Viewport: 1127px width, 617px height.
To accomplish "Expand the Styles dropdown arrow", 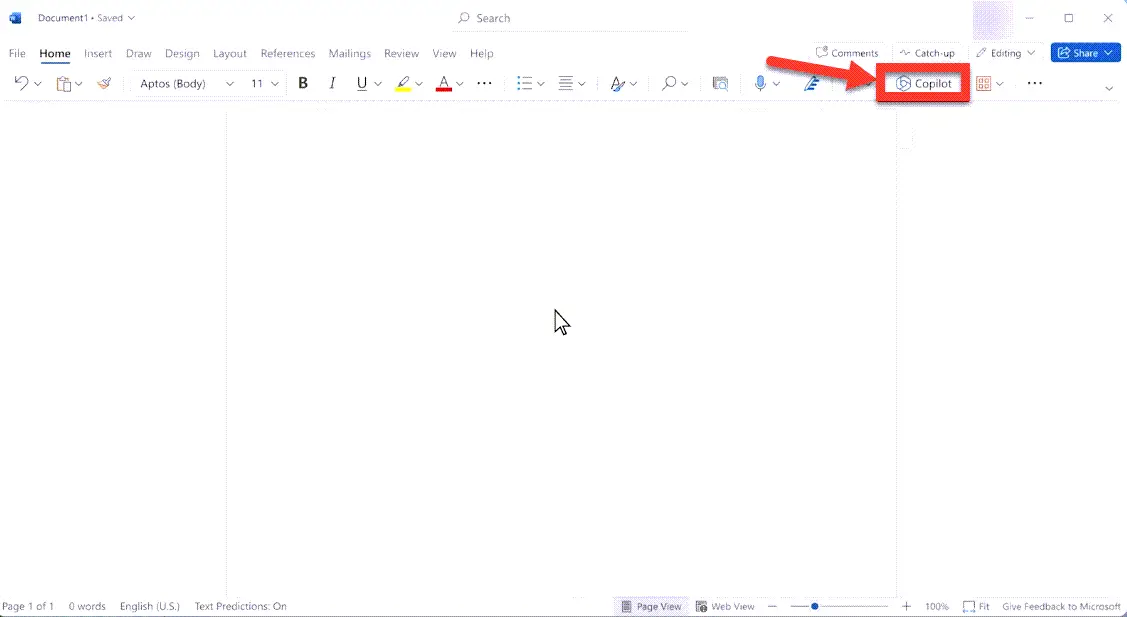I will click(633, 84).
